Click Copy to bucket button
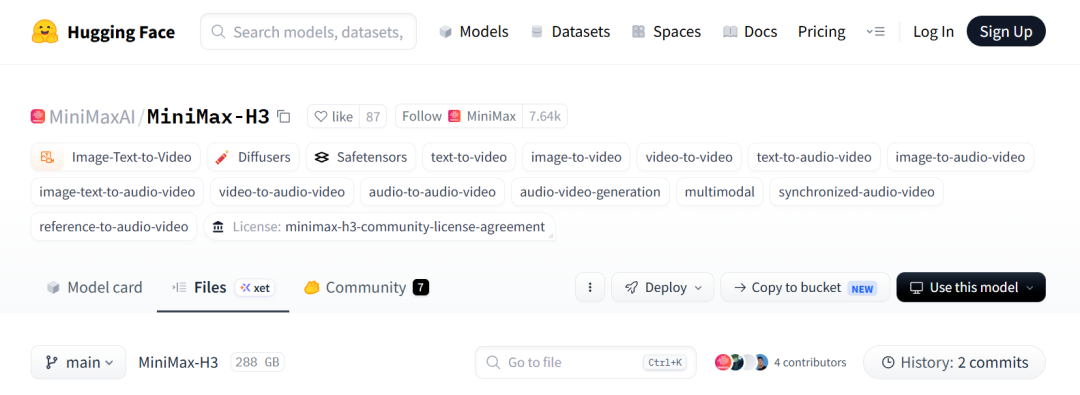The height and width of the screenshot is (395, 1080). point(805,287)
